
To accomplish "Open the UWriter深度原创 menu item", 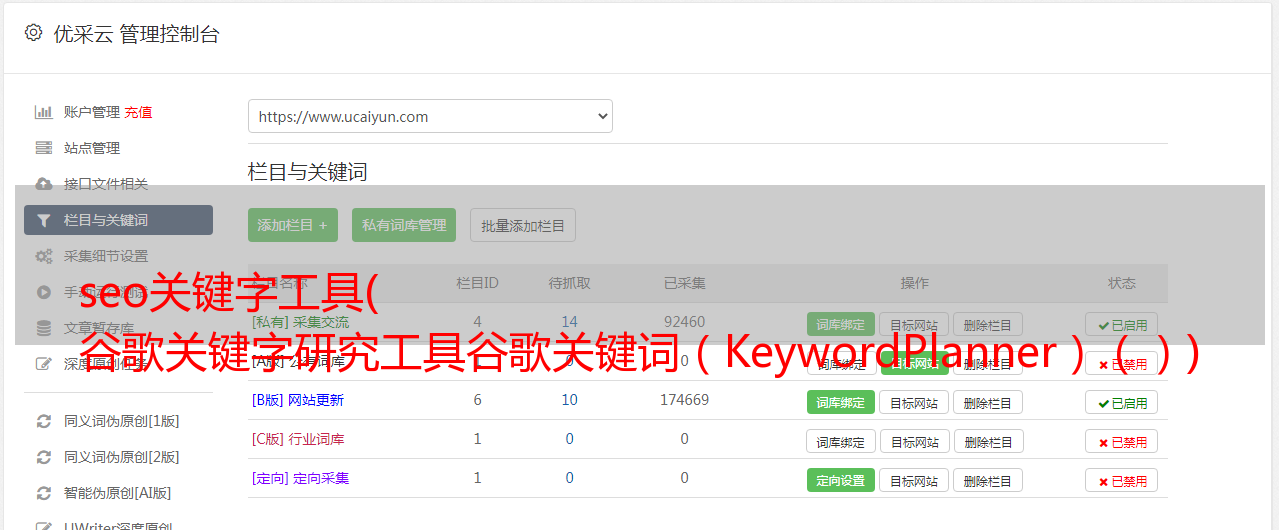I will pos(118,524).
